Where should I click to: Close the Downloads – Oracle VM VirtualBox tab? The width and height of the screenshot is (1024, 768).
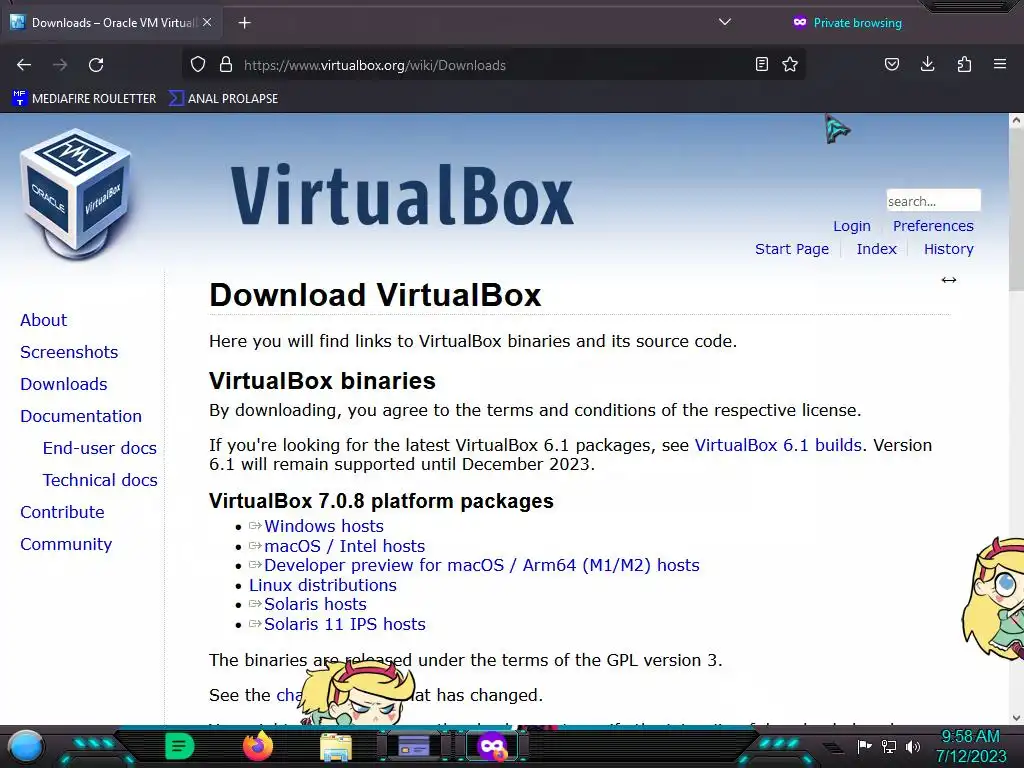[x=207, y=22]
